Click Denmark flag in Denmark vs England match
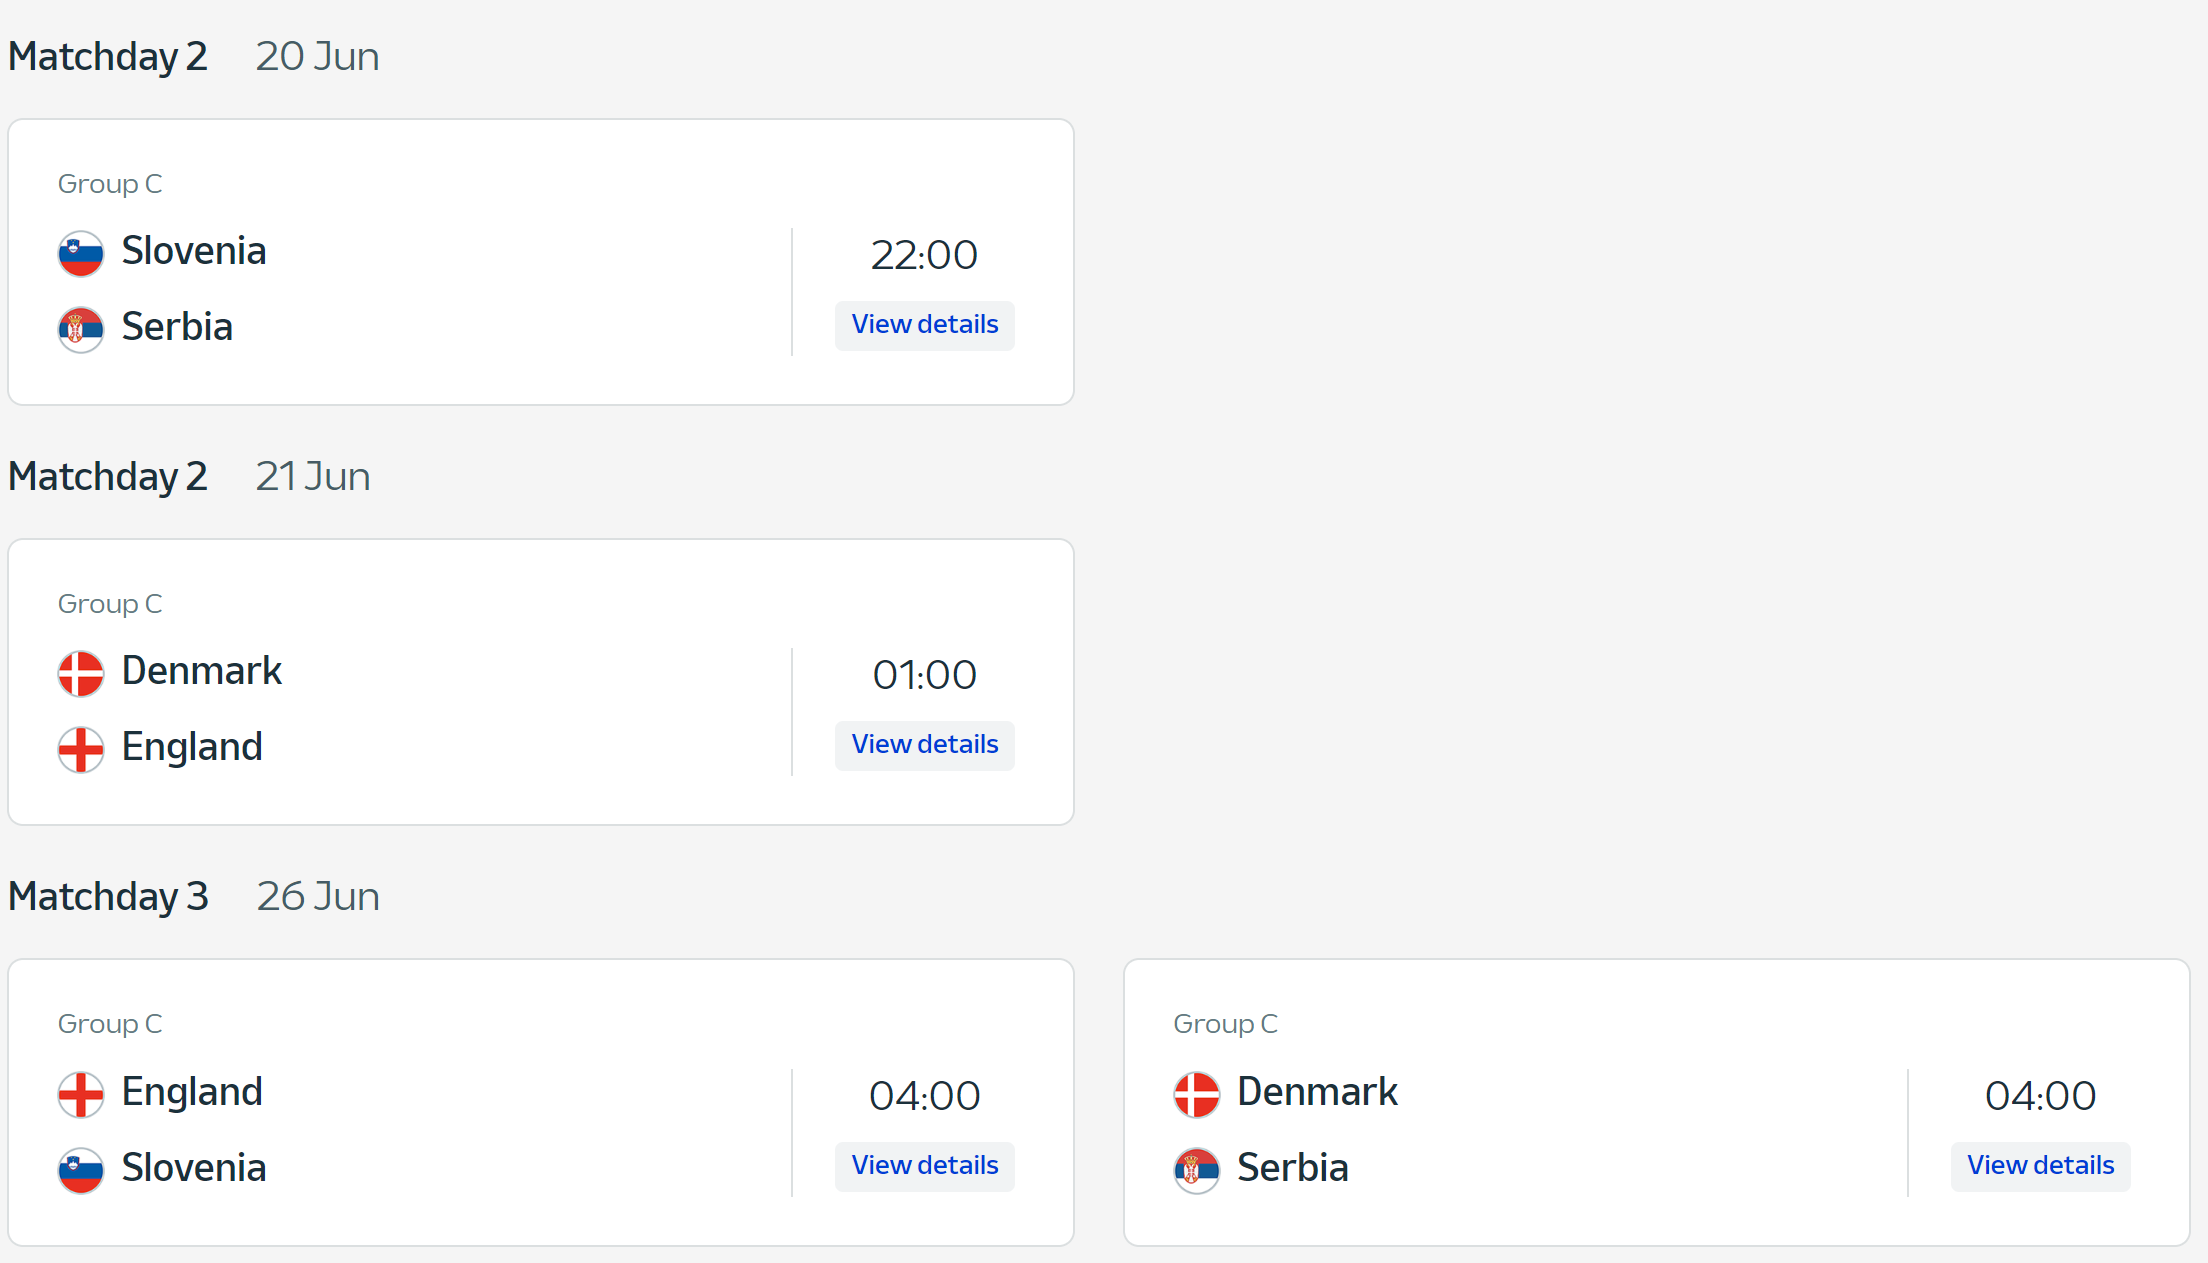2208x1263 pixels. (81, 673)
